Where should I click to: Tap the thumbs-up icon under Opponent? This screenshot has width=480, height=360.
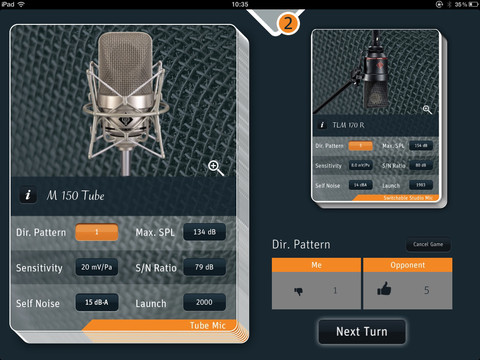pyautogui.click(x=384, y=289)
